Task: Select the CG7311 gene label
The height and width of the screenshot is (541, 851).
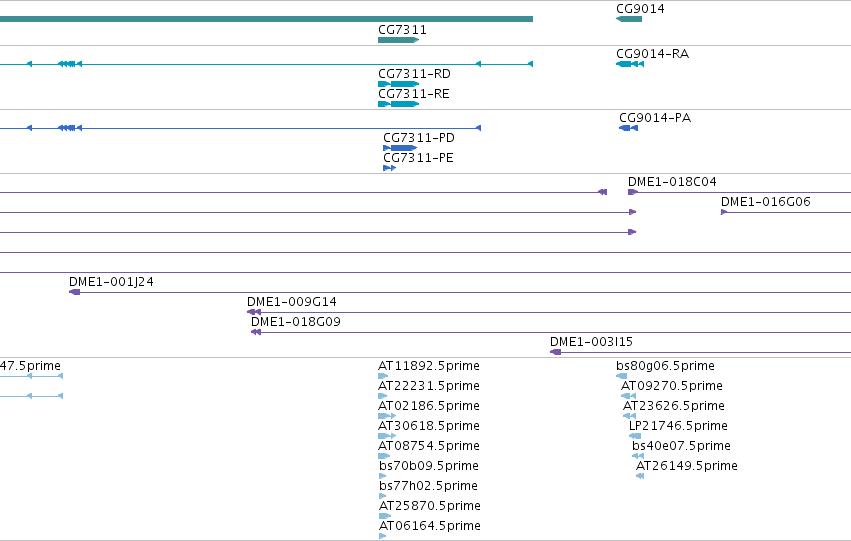Action: pos(402,30)
